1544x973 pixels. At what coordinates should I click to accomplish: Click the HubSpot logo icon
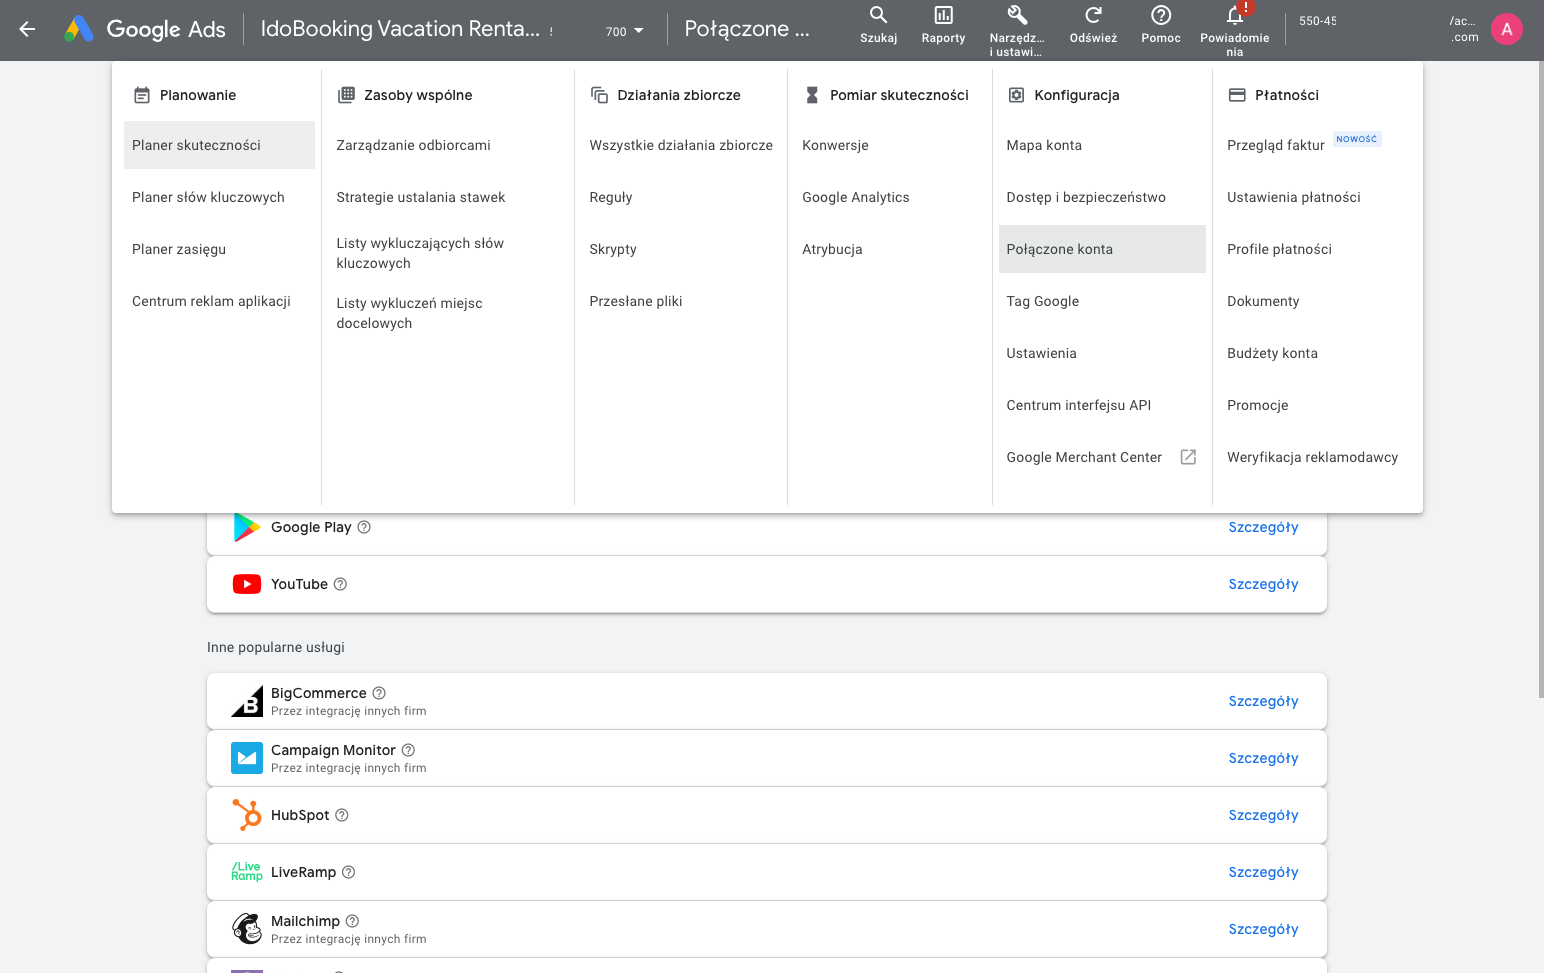[247, 815]
